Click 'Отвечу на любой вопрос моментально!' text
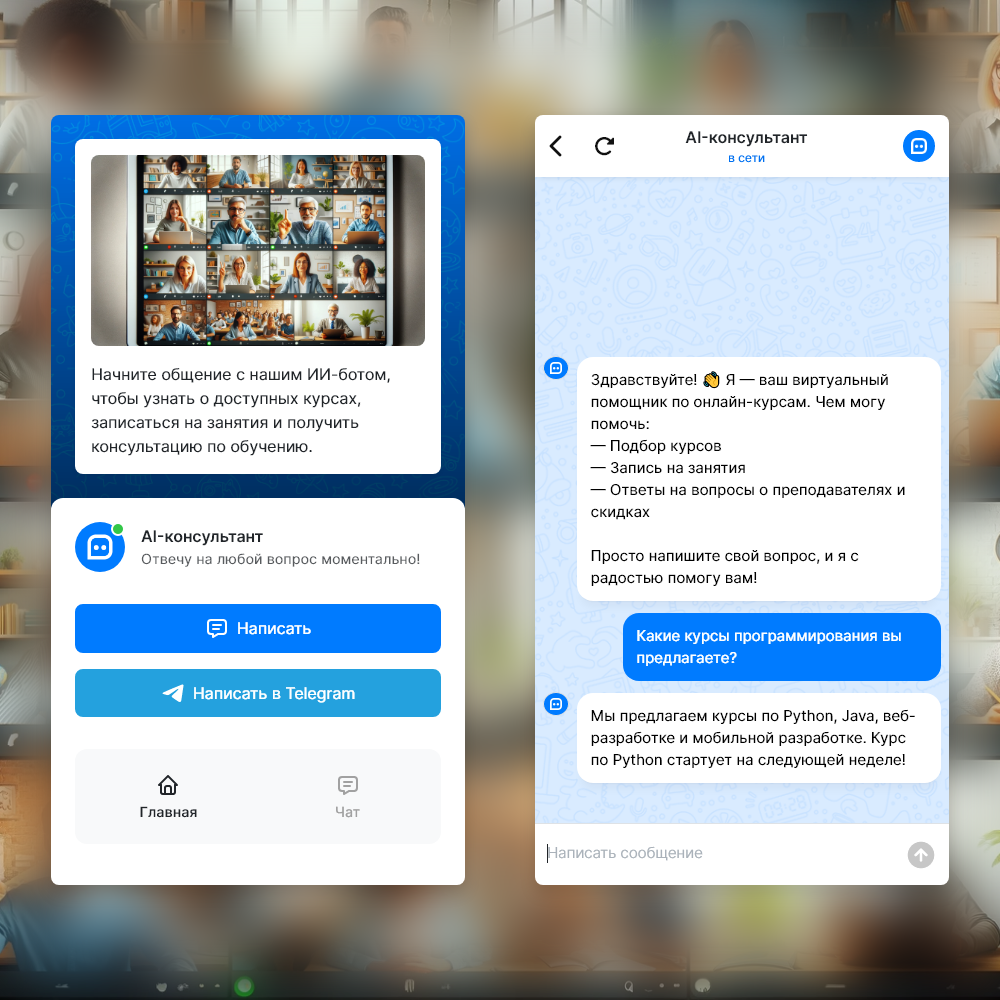Viewport: 1000px width, 1000px height. pyautogui.click(x=281, y=559)
